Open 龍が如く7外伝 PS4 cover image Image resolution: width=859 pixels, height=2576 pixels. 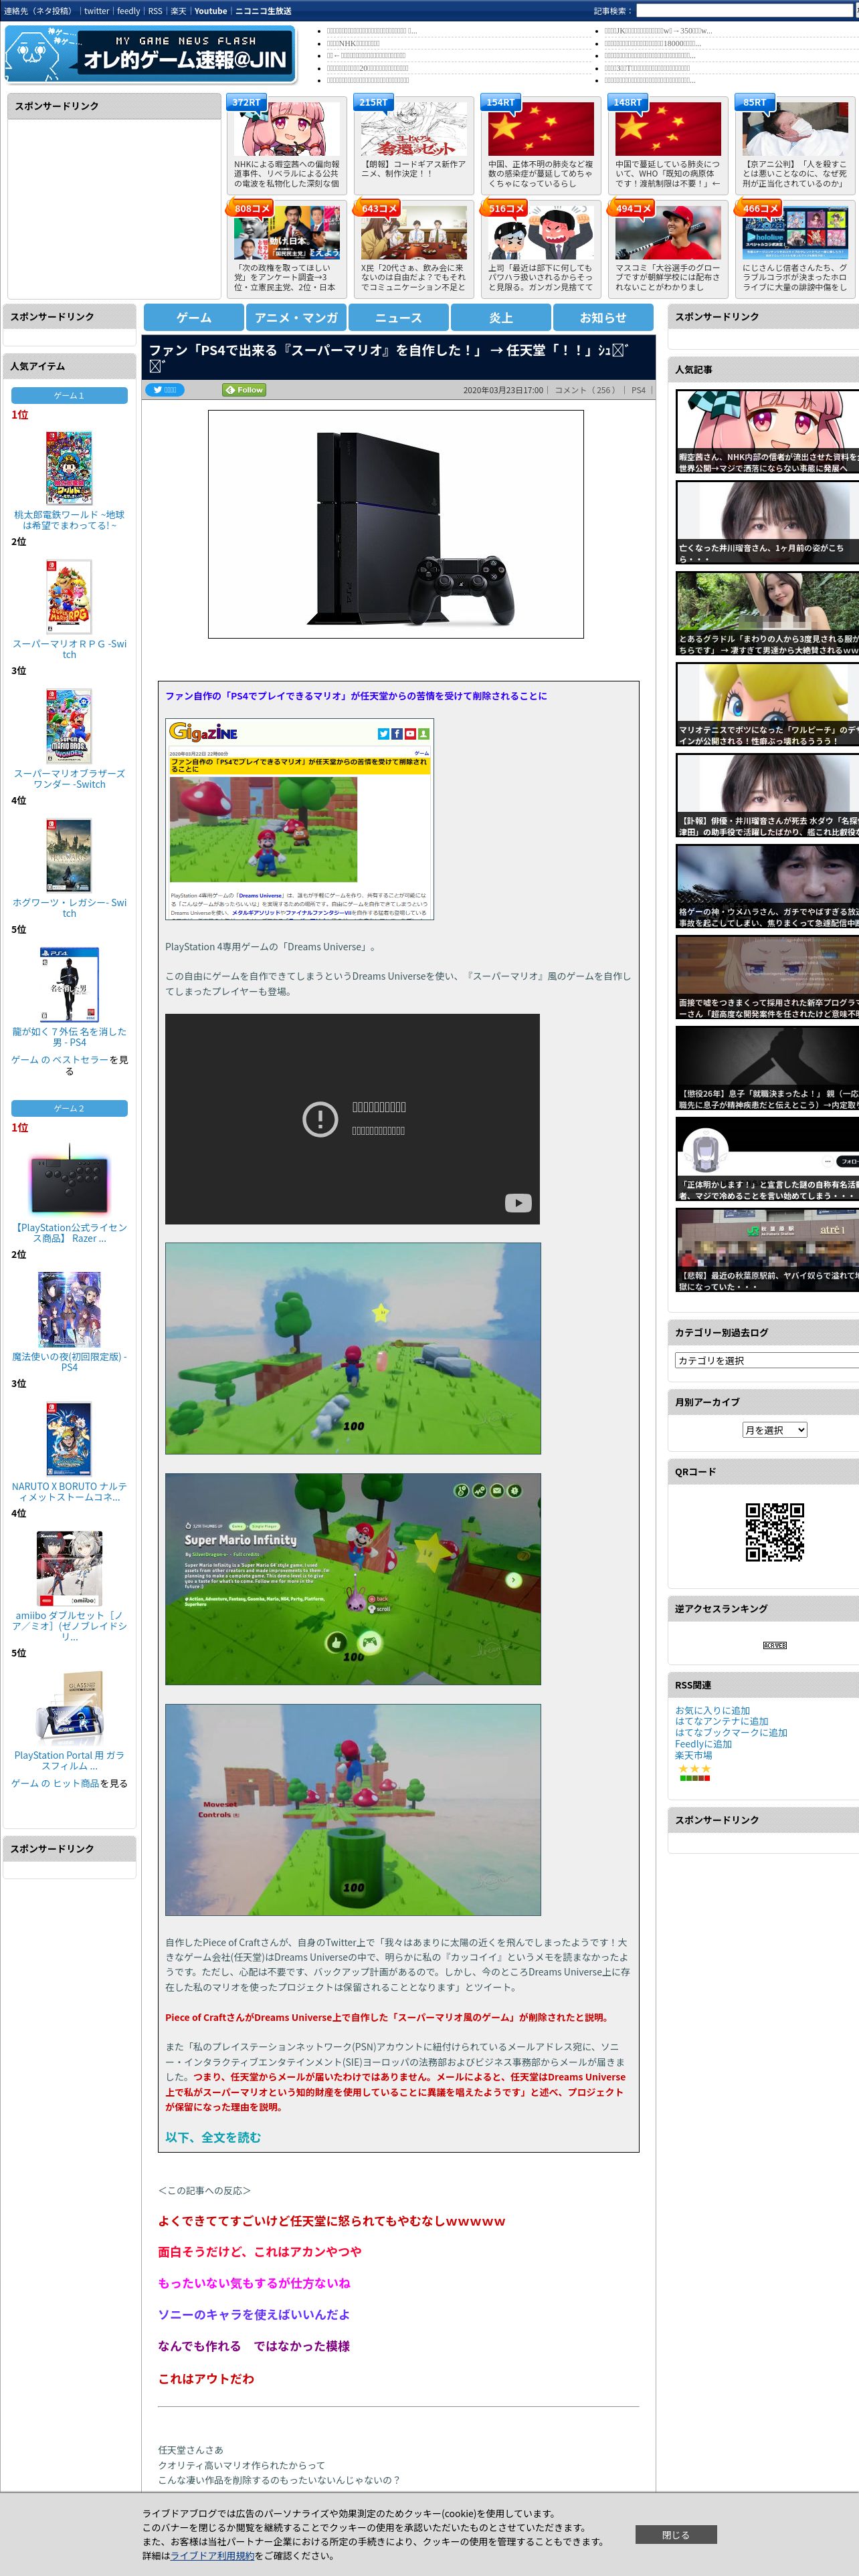(x=69, y=984)
